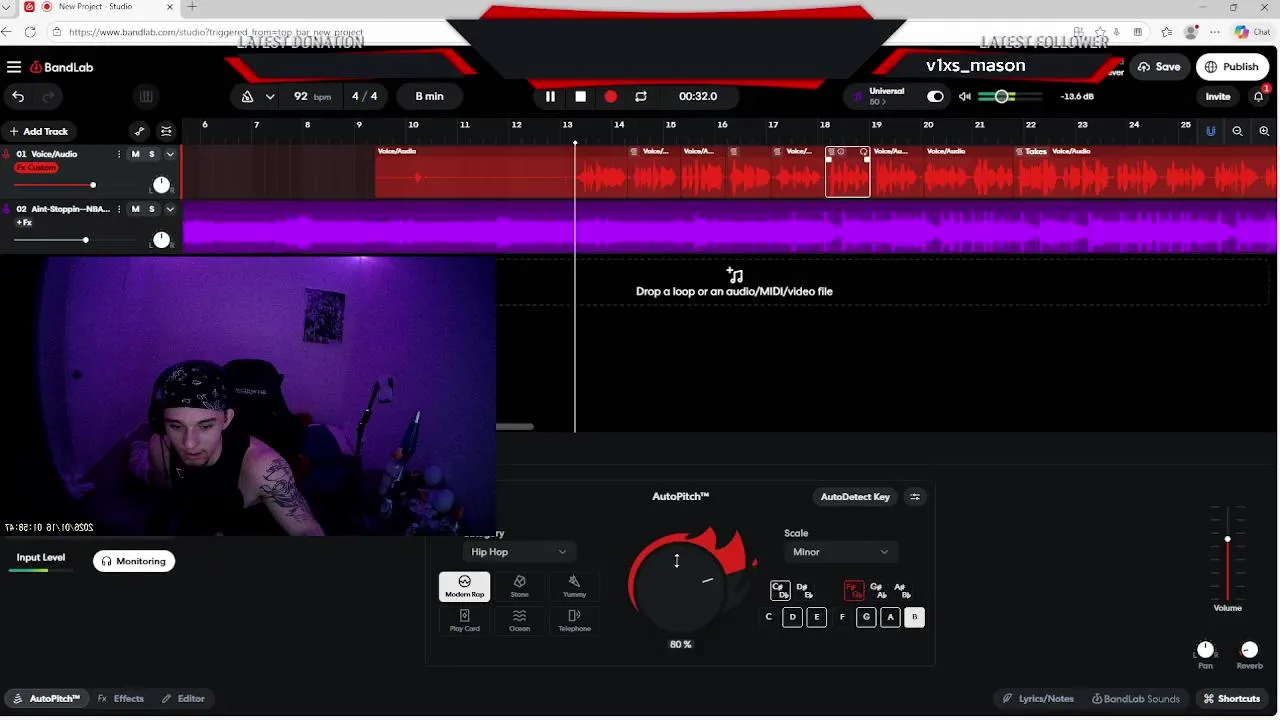This screenshot has width=1280, height=720.
Task: Open the virtual MIDI keyboard
Action: [x=146, y=96]
